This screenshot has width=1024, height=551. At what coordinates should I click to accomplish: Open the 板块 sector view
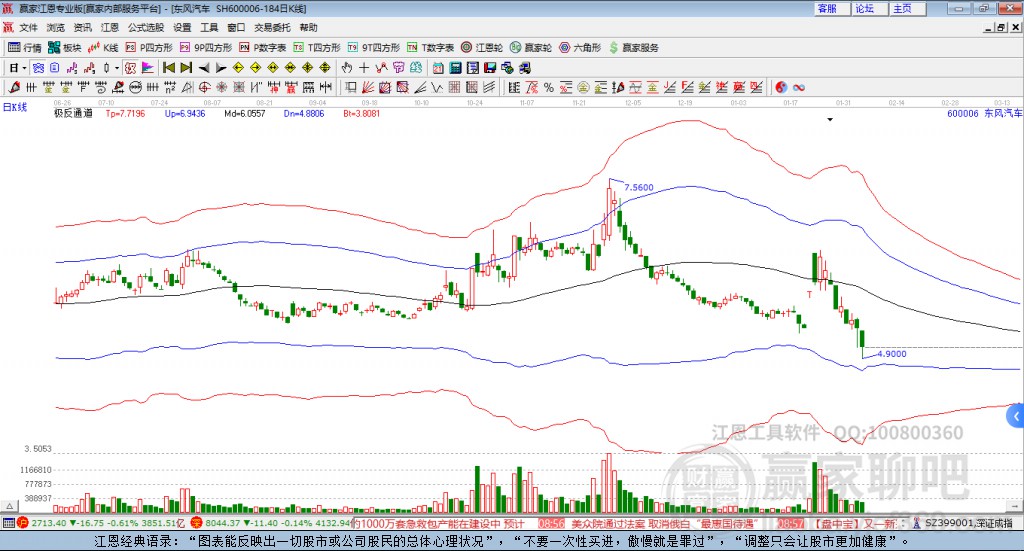(64, 48)
